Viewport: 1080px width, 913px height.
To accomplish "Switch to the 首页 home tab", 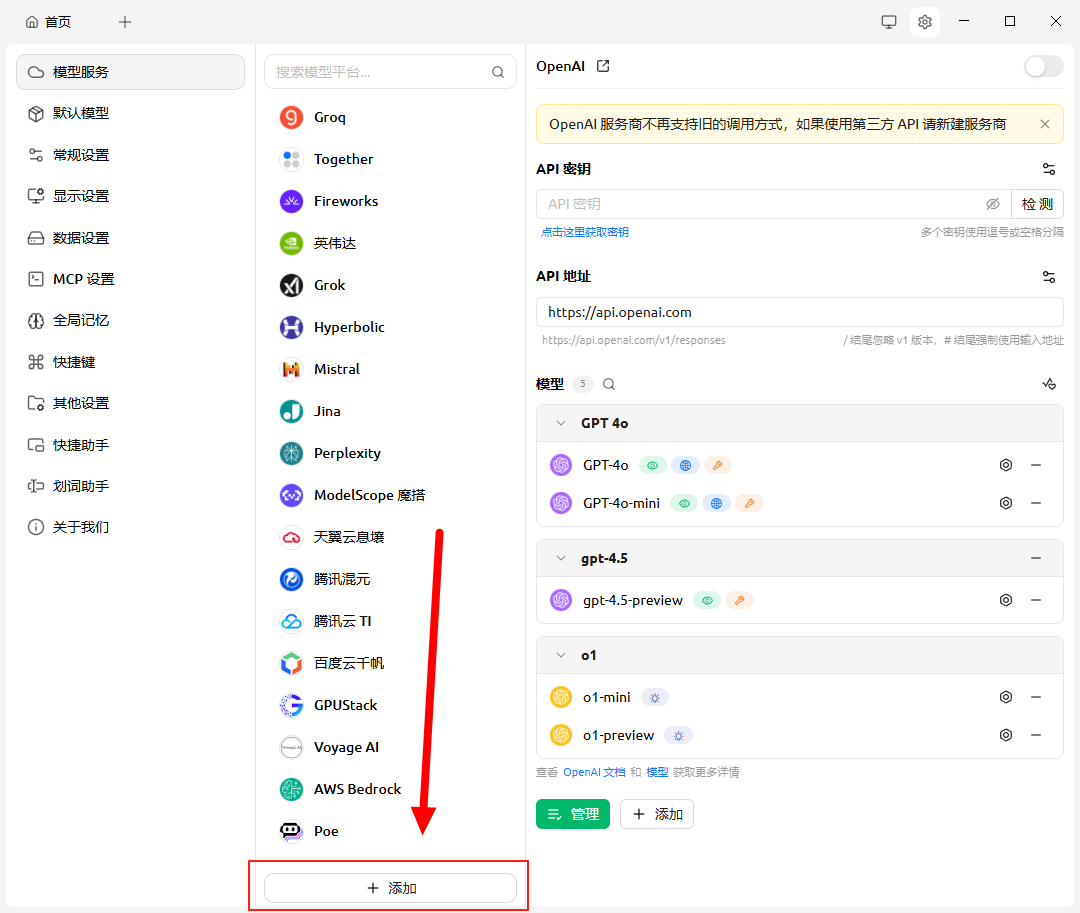I will [x=48, y=22].
